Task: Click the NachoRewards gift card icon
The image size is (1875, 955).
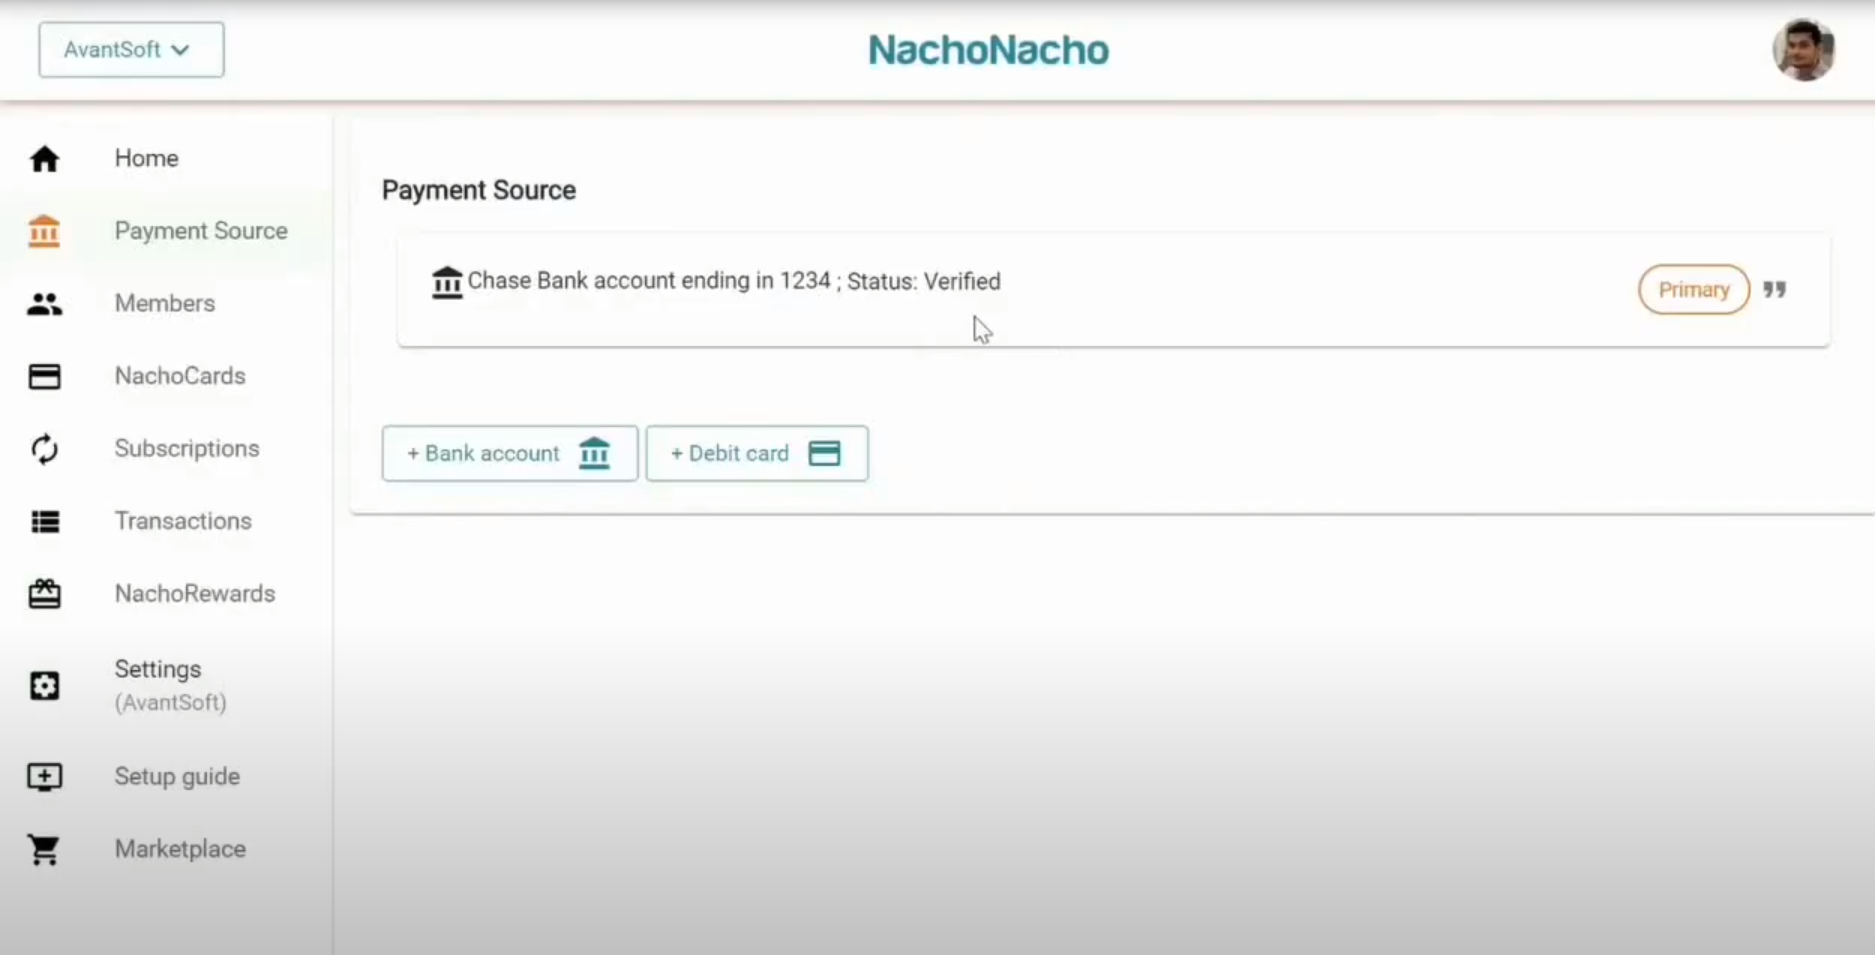Action: coord(44,594)
